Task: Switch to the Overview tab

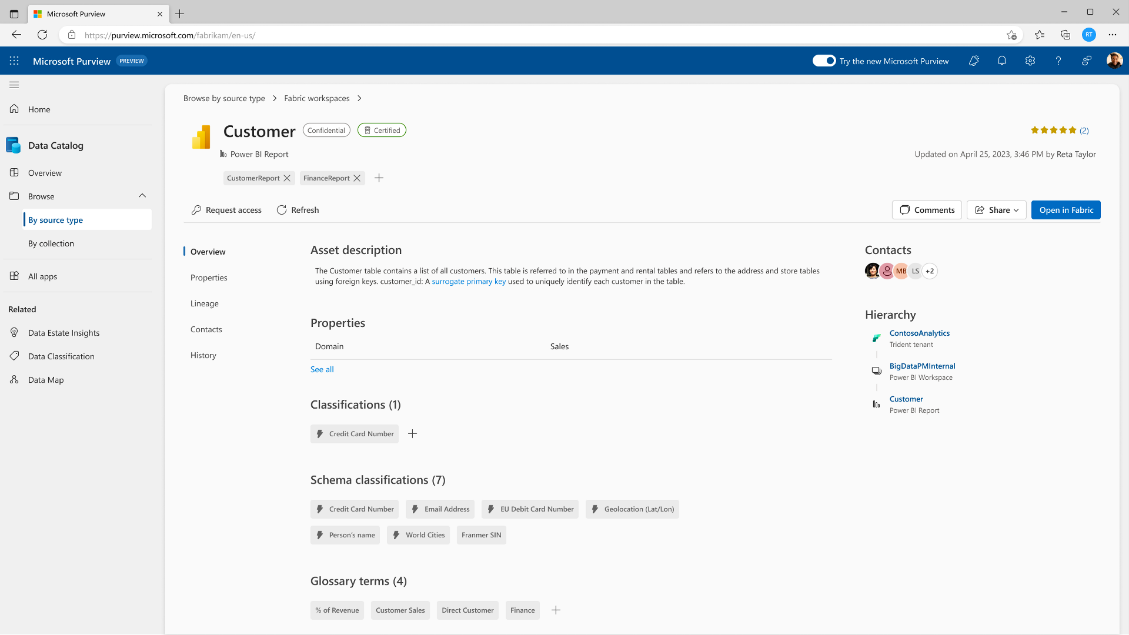Action: [x=207, y=252]
